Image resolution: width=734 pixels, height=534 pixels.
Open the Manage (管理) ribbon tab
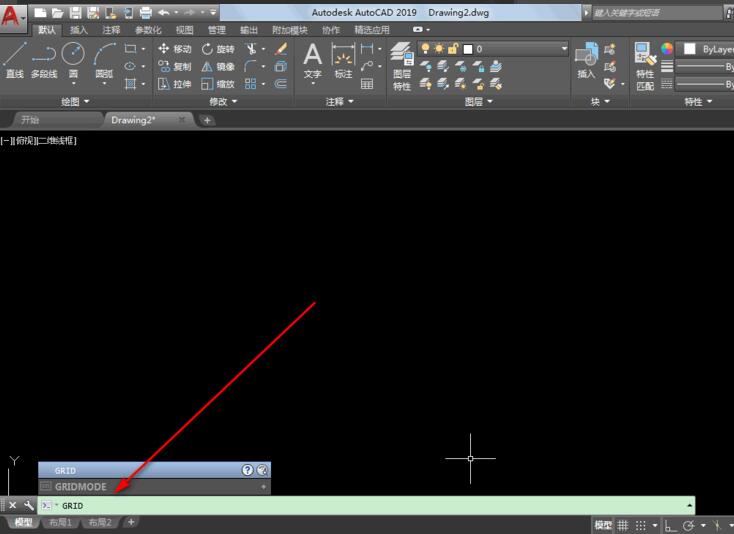tap(217, 30)
